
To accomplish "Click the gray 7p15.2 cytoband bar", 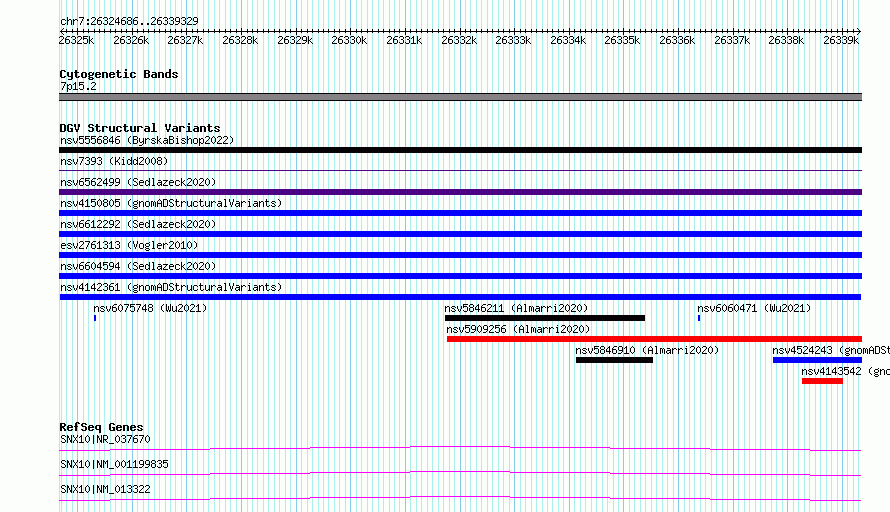I will [460, 97].
